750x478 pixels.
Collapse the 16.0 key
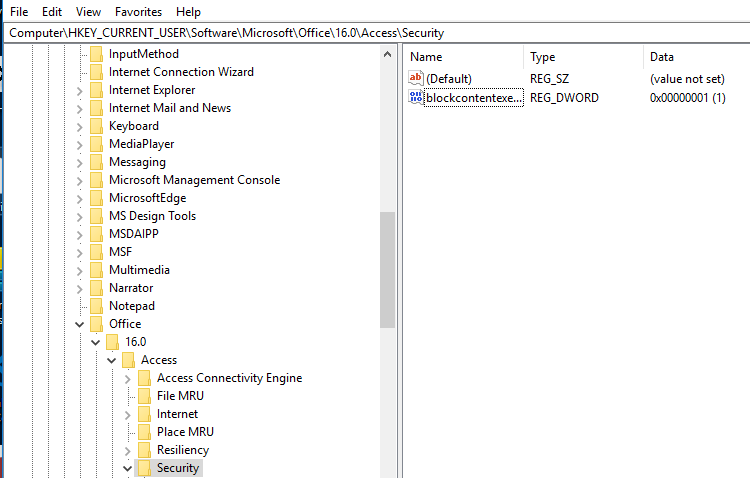click(x=96, y=343)
